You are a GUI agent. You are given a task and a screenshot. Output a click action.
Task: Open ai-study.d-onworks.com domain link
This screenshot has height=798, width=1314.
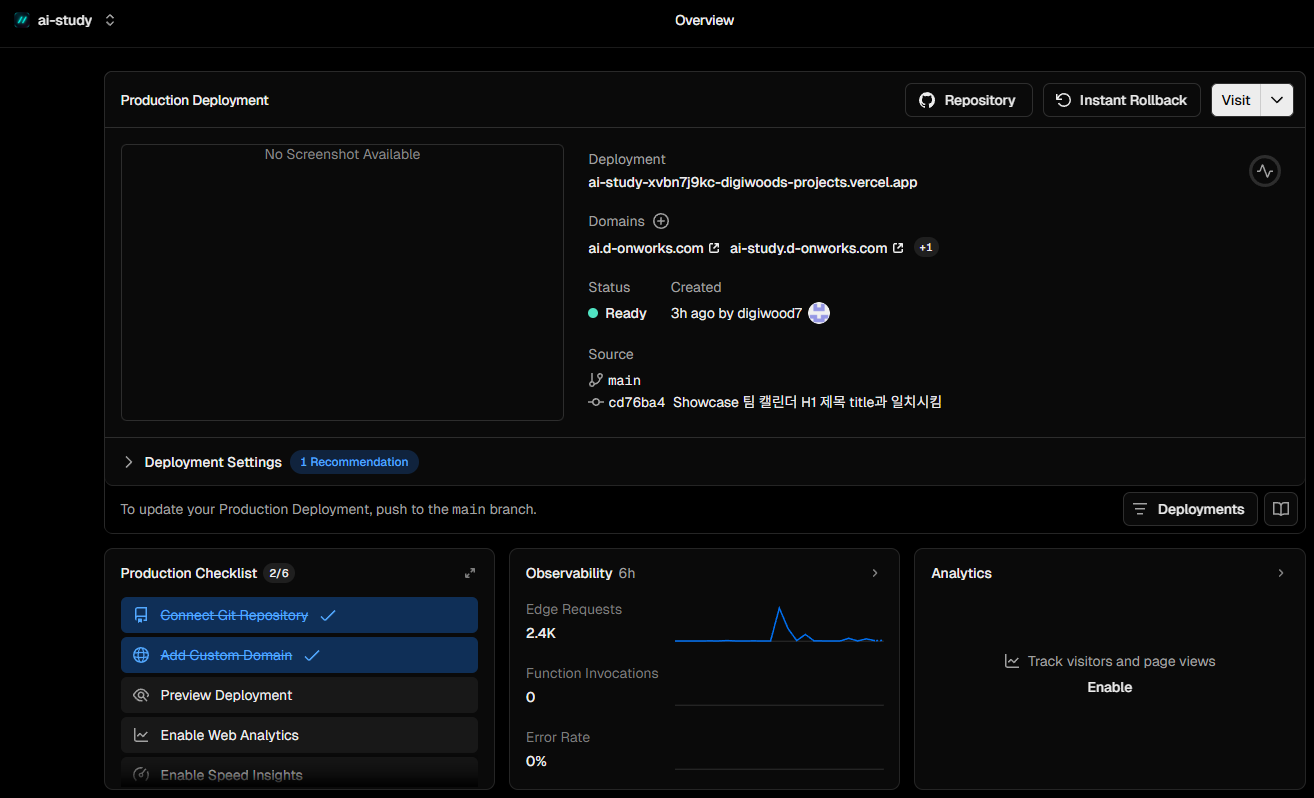coord(808,248)
